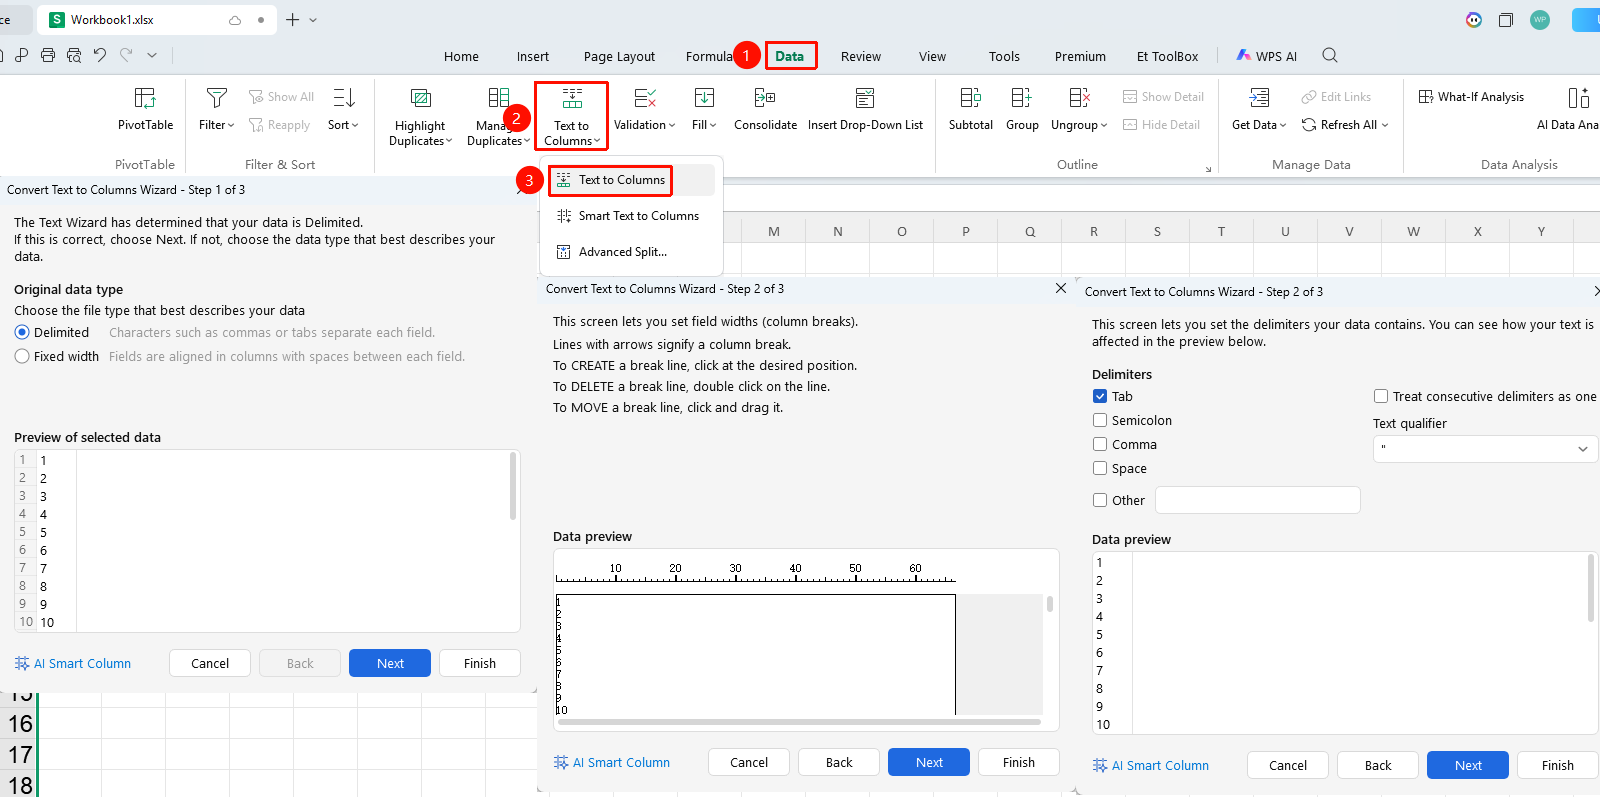This screenshot has width=1600, height=797.
Task: Enable Treat consecutive delimiters as one
Action: point(1381,397)
